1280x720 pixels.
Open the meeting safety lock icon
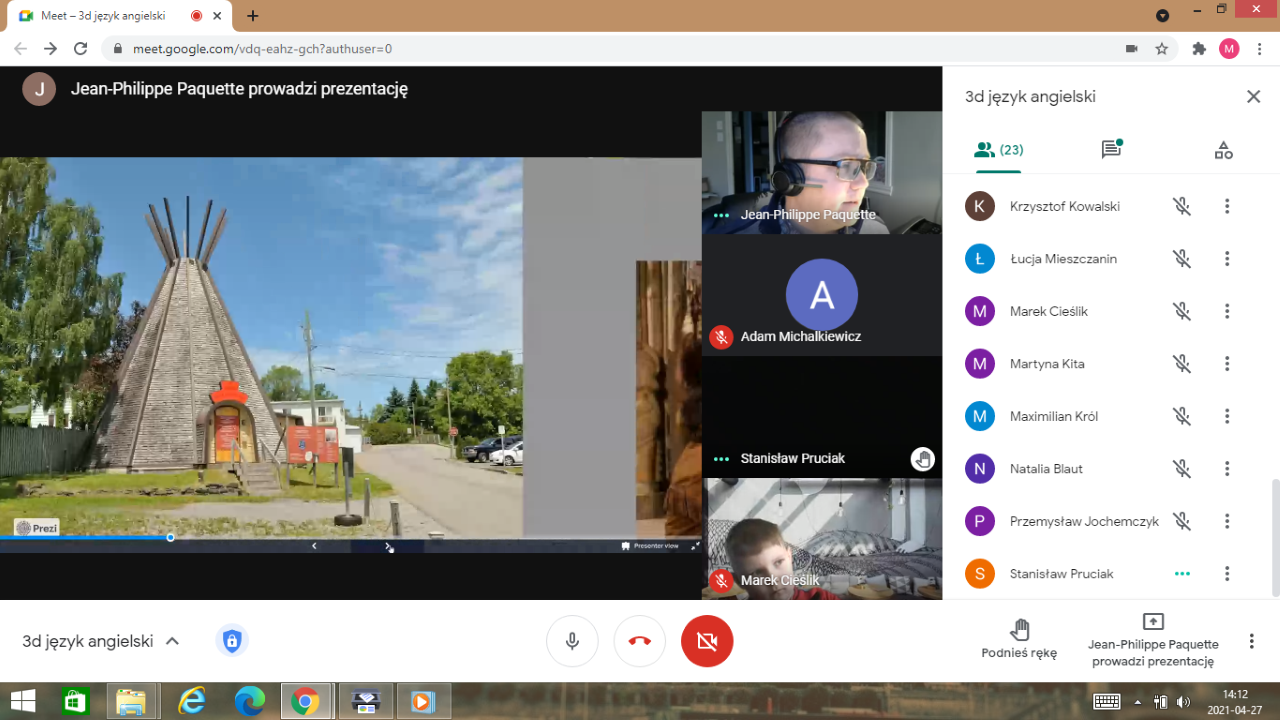[232, 641]
